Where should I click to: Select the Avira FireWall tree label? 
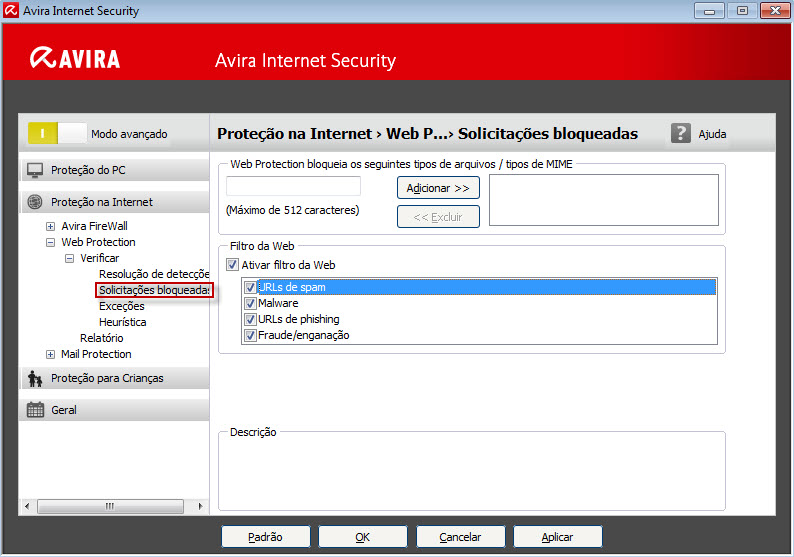tap(94, 226)
